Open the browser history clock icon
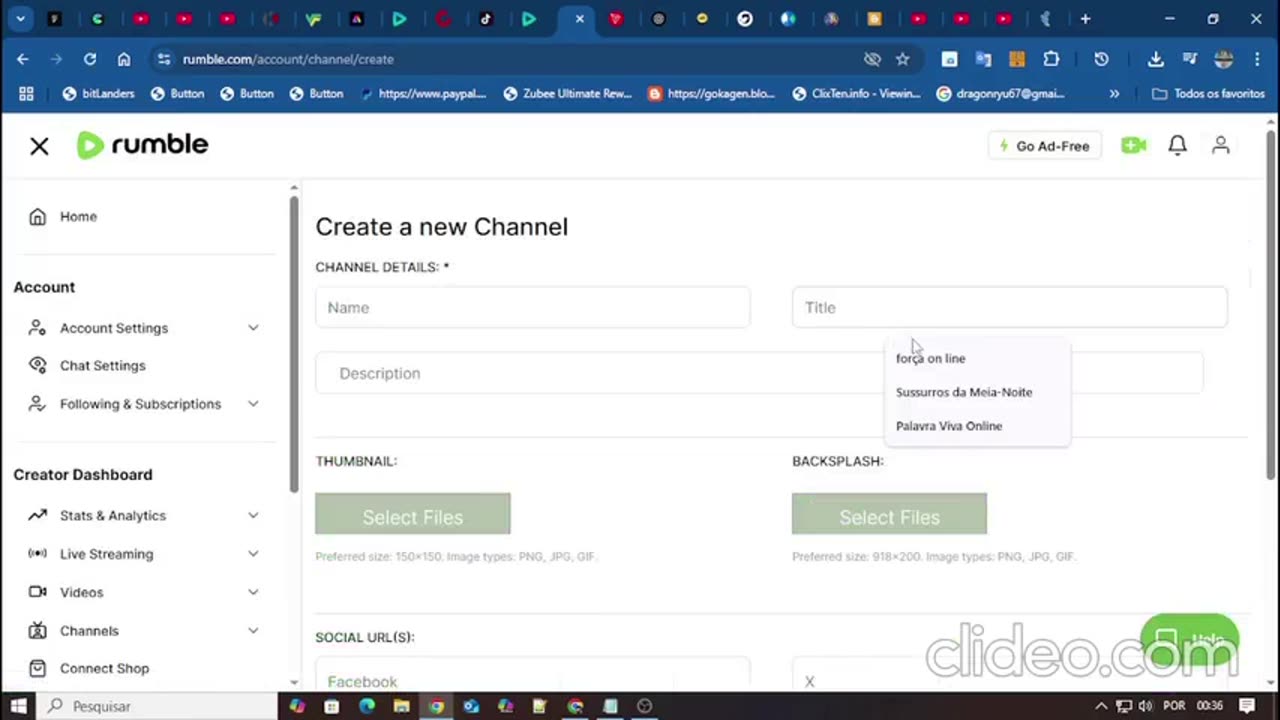 point(1101,59)
